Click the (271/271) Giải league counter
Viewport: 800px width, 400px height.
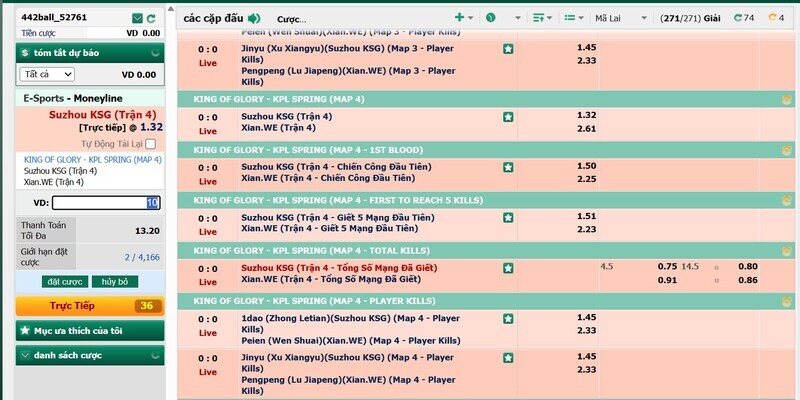690,18
